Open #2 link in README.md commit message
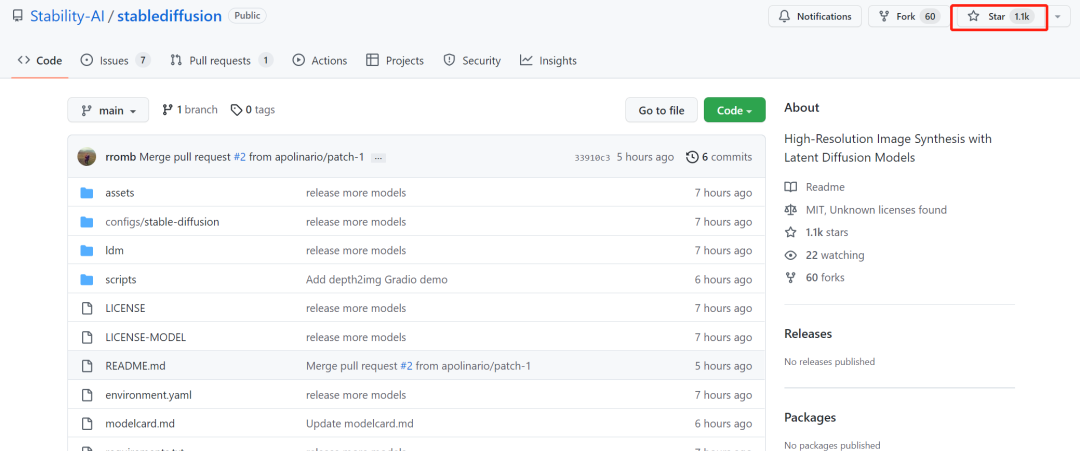Screen dimensions: 1080x451 click(406, 366)
